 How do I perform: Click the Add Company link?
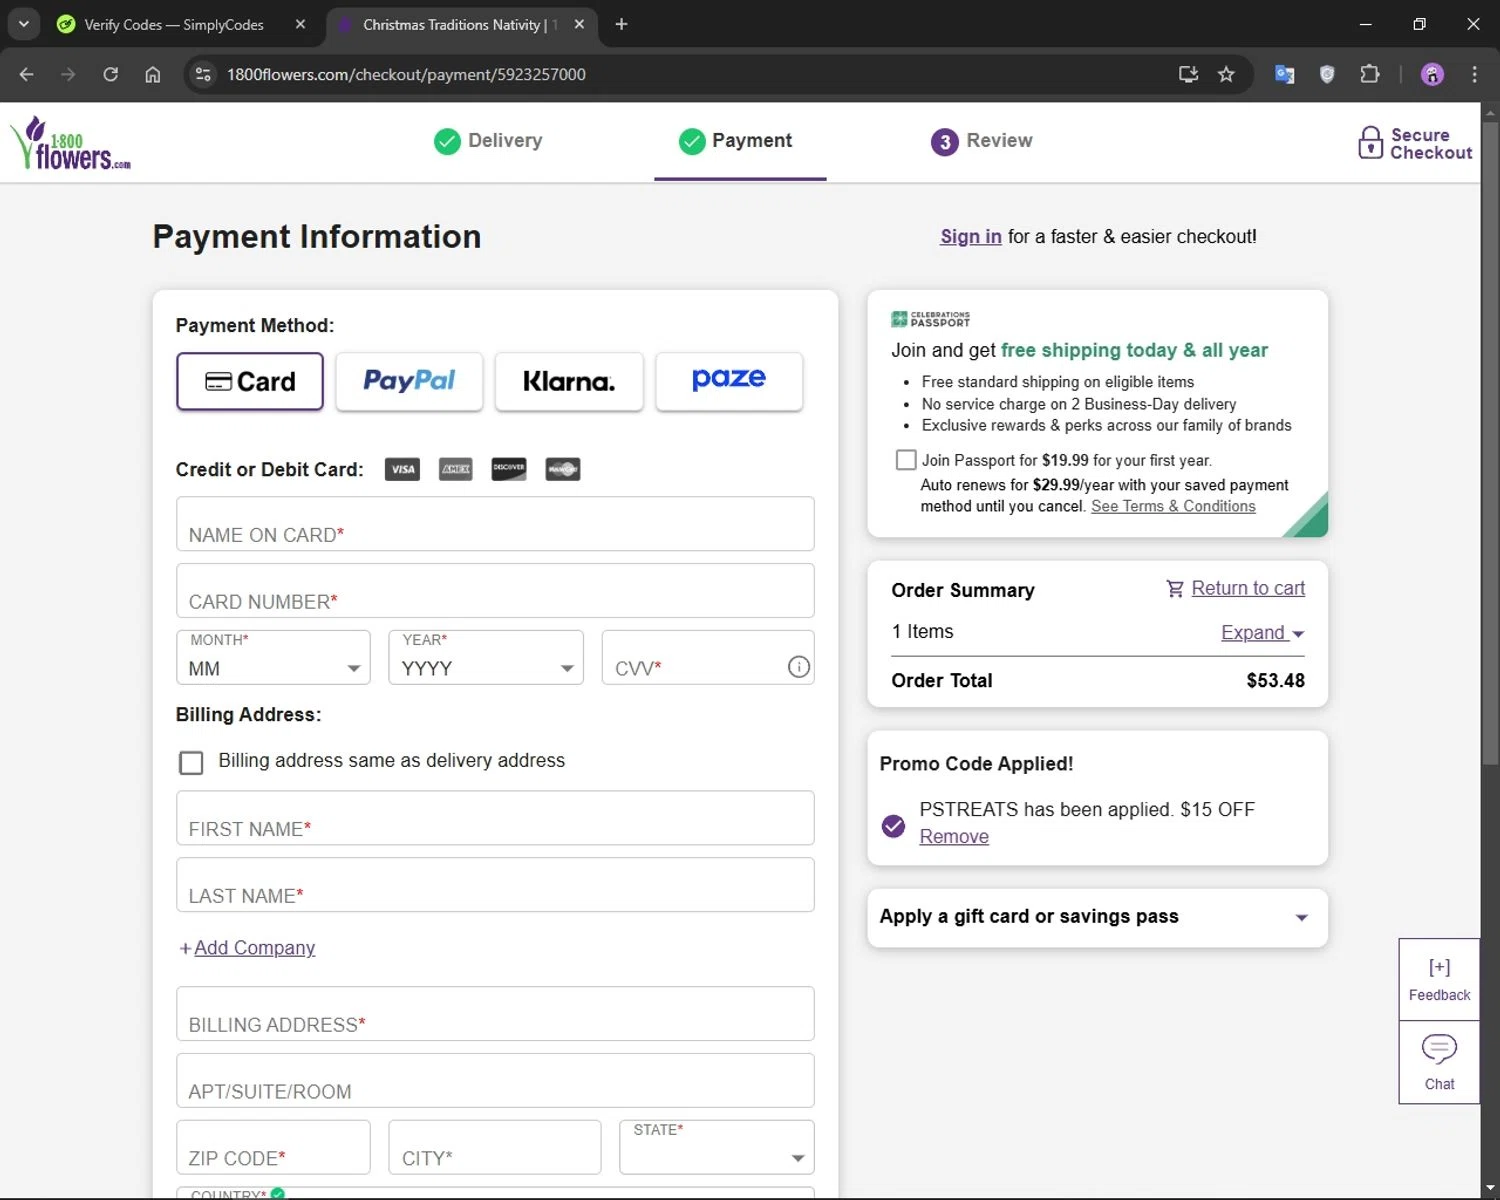[254, 948]
